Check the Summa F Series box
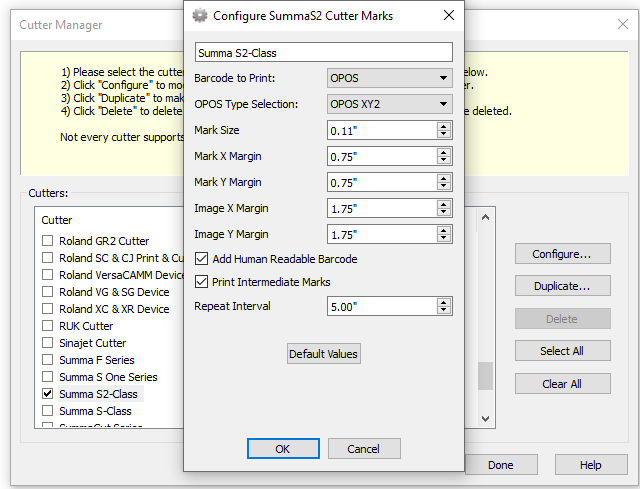Viewport: 640px width, 489px height. (x=48, y=360)
